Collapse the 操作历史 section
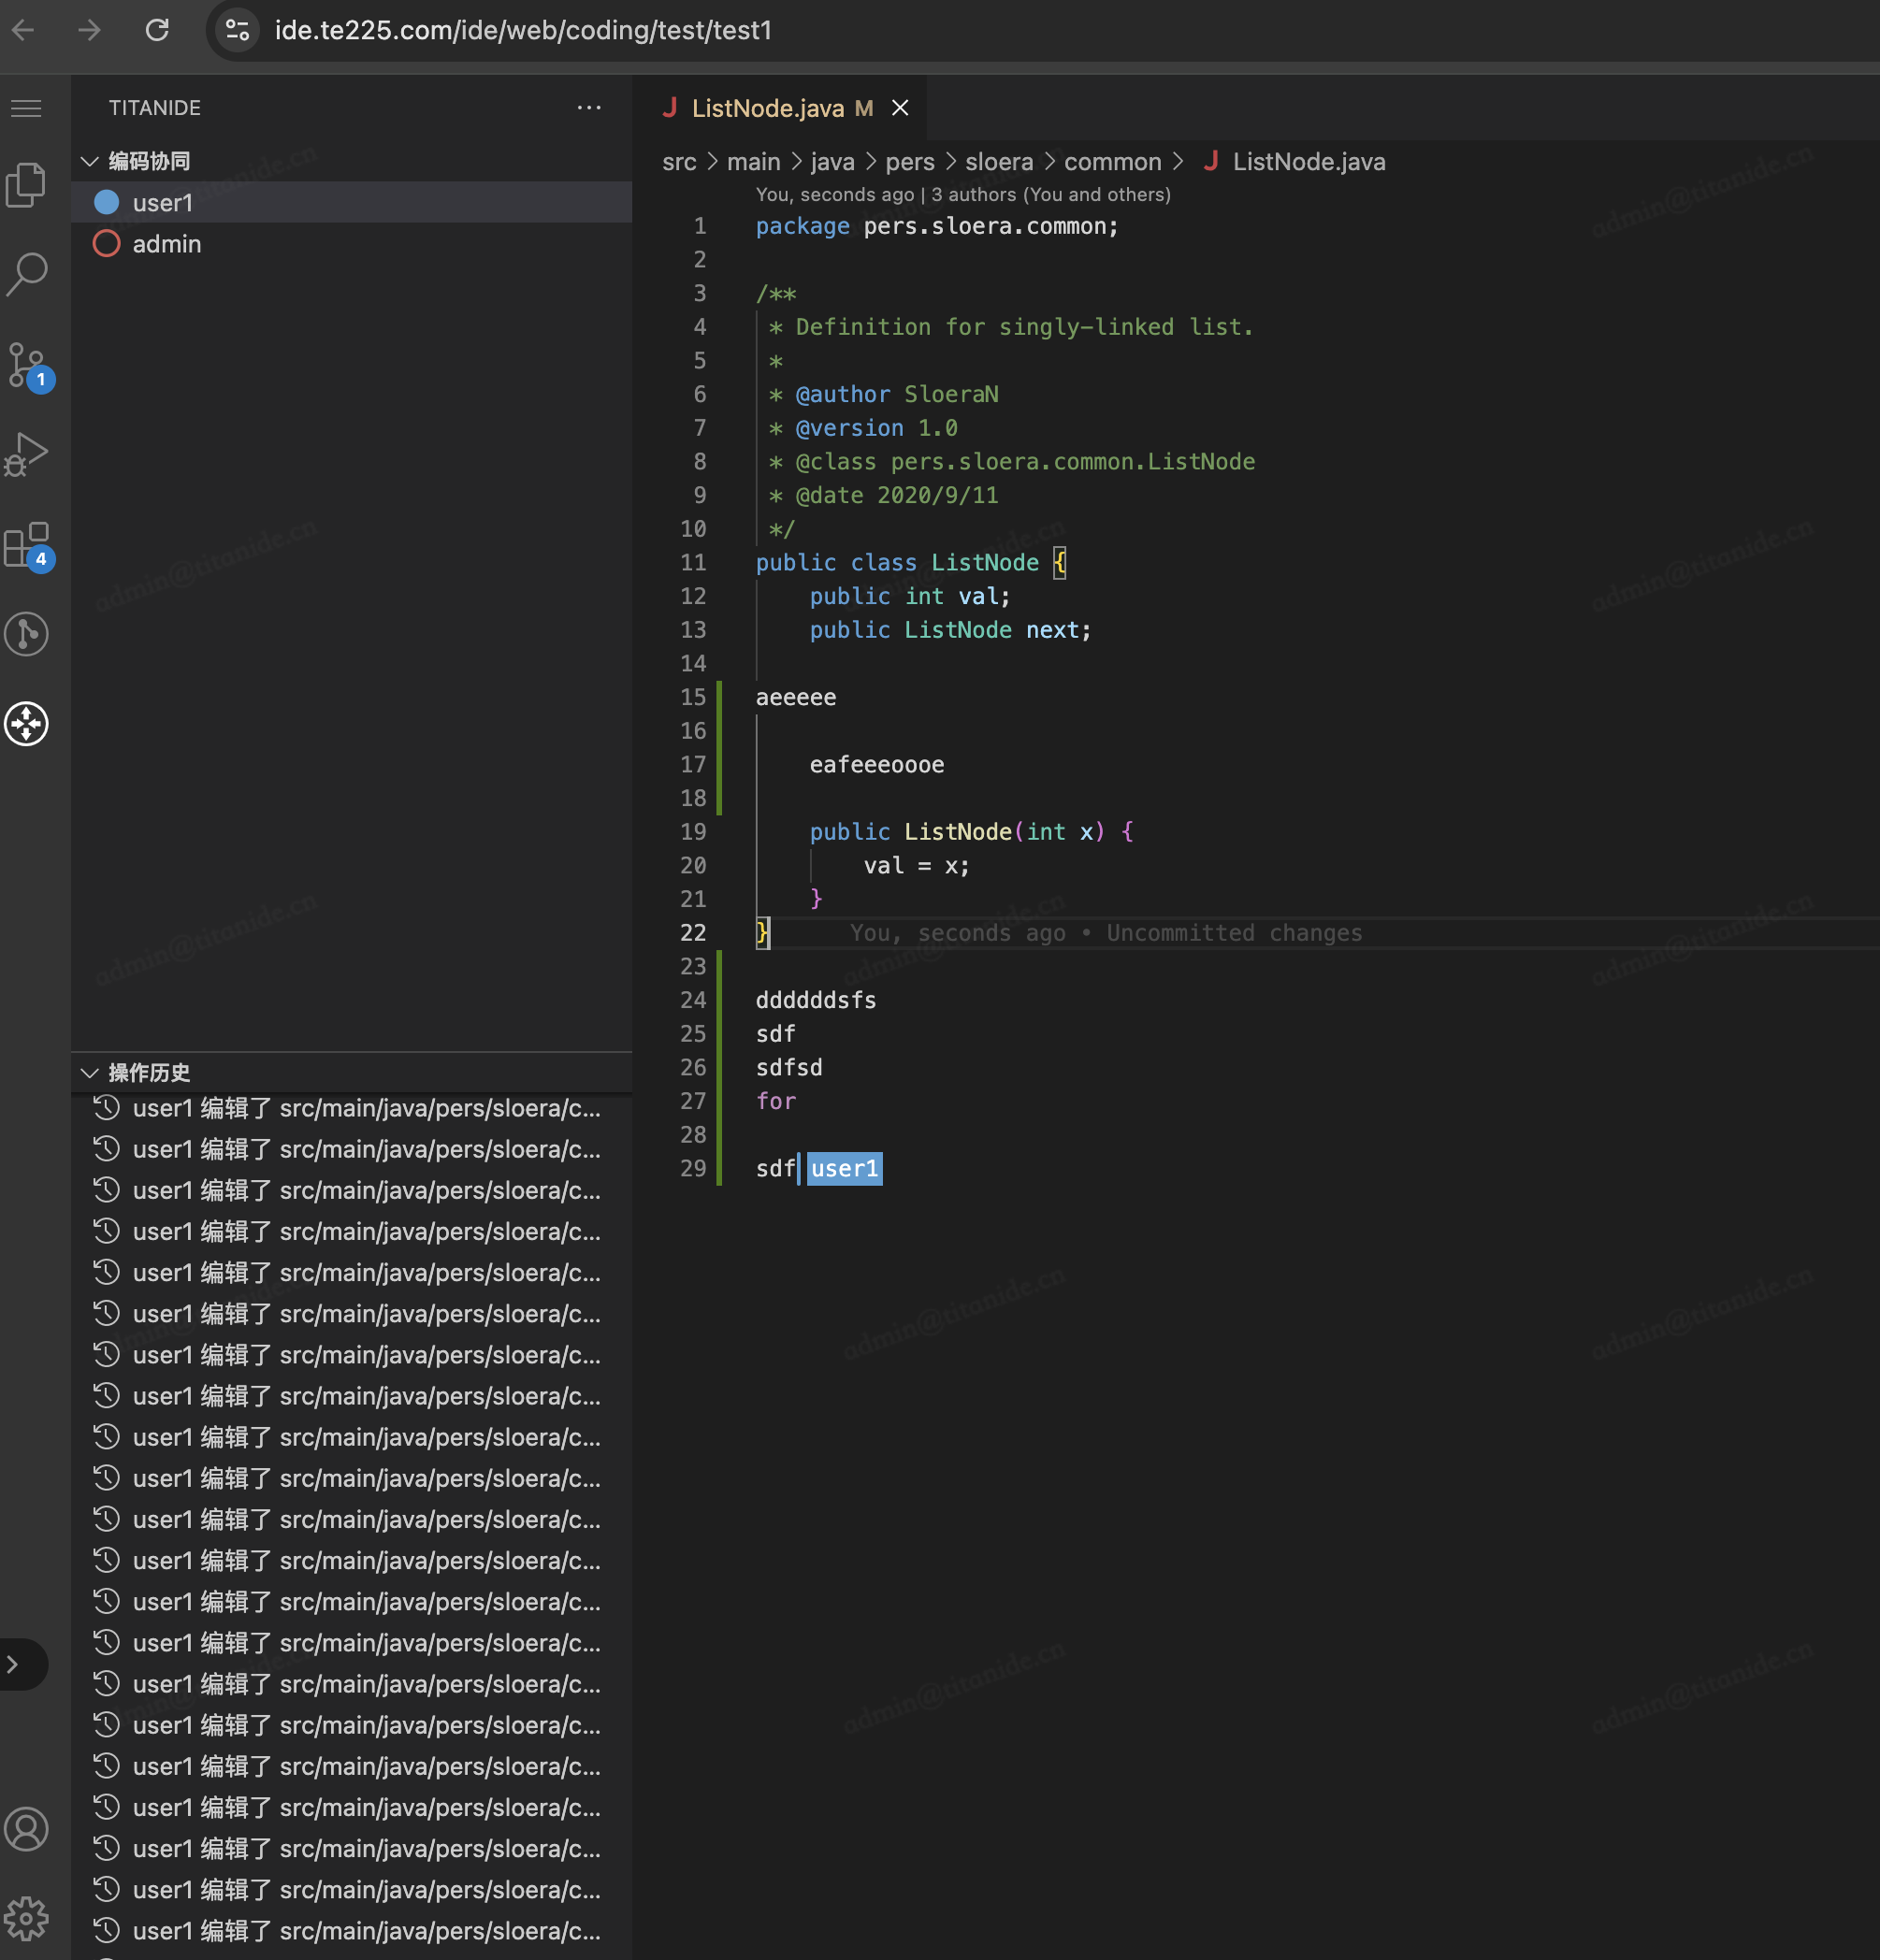1880x1960 pixels. pyautogui.click(x=90, y=1073)
